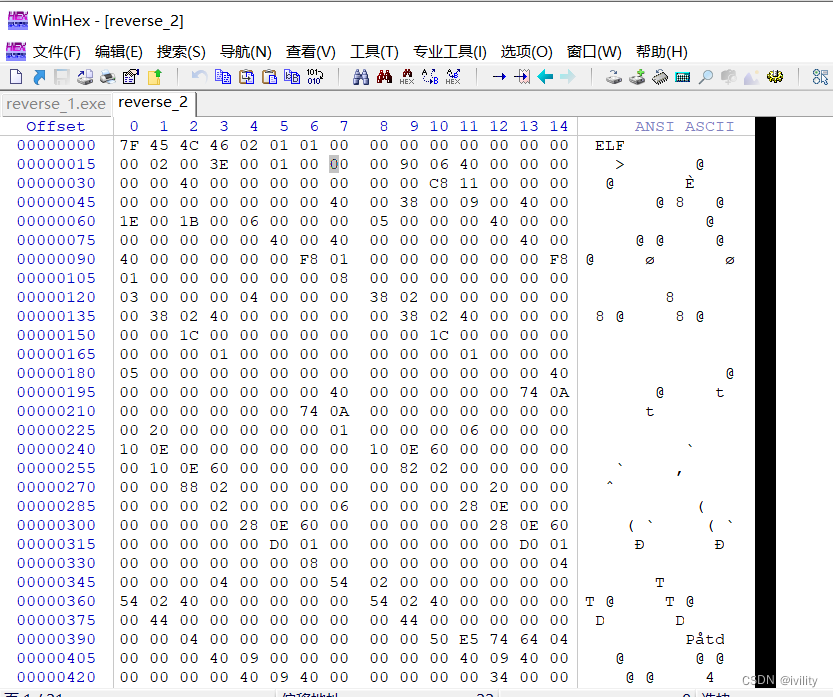Navigate back with the cyan left arrow

(545, 77)
